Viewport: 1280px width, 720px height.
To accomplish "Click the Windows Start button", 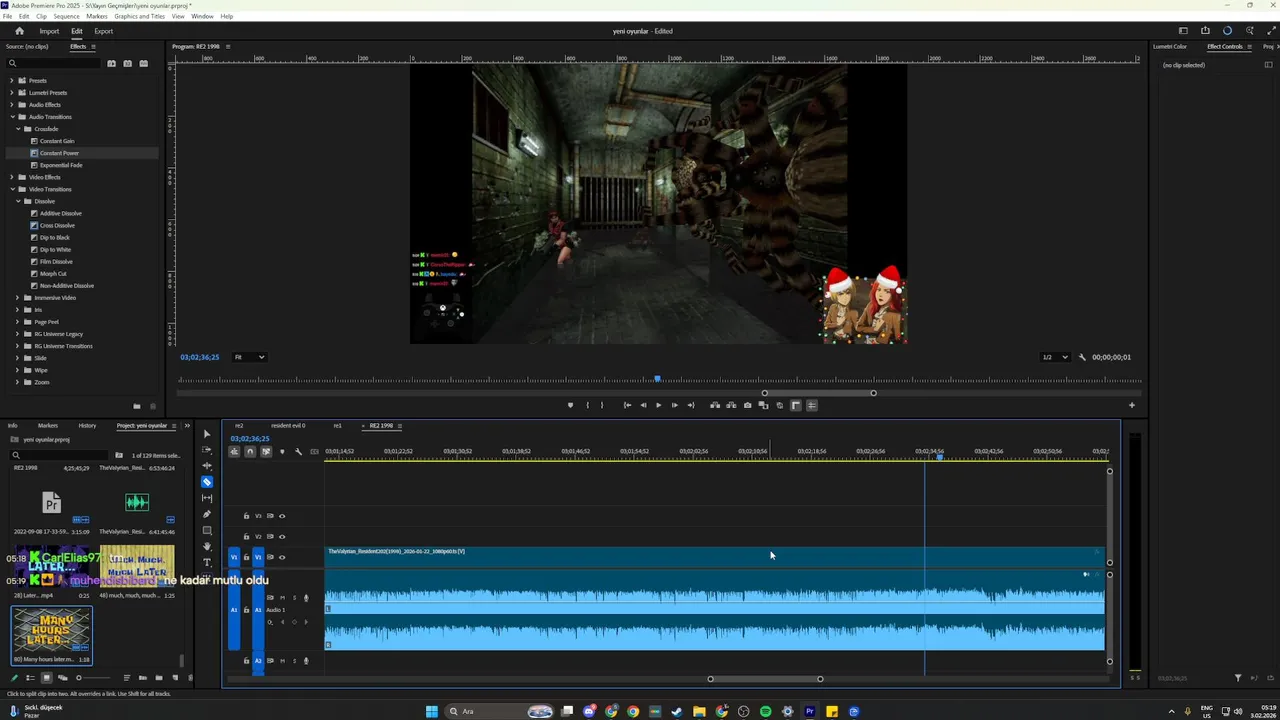I will click(432, 712).
